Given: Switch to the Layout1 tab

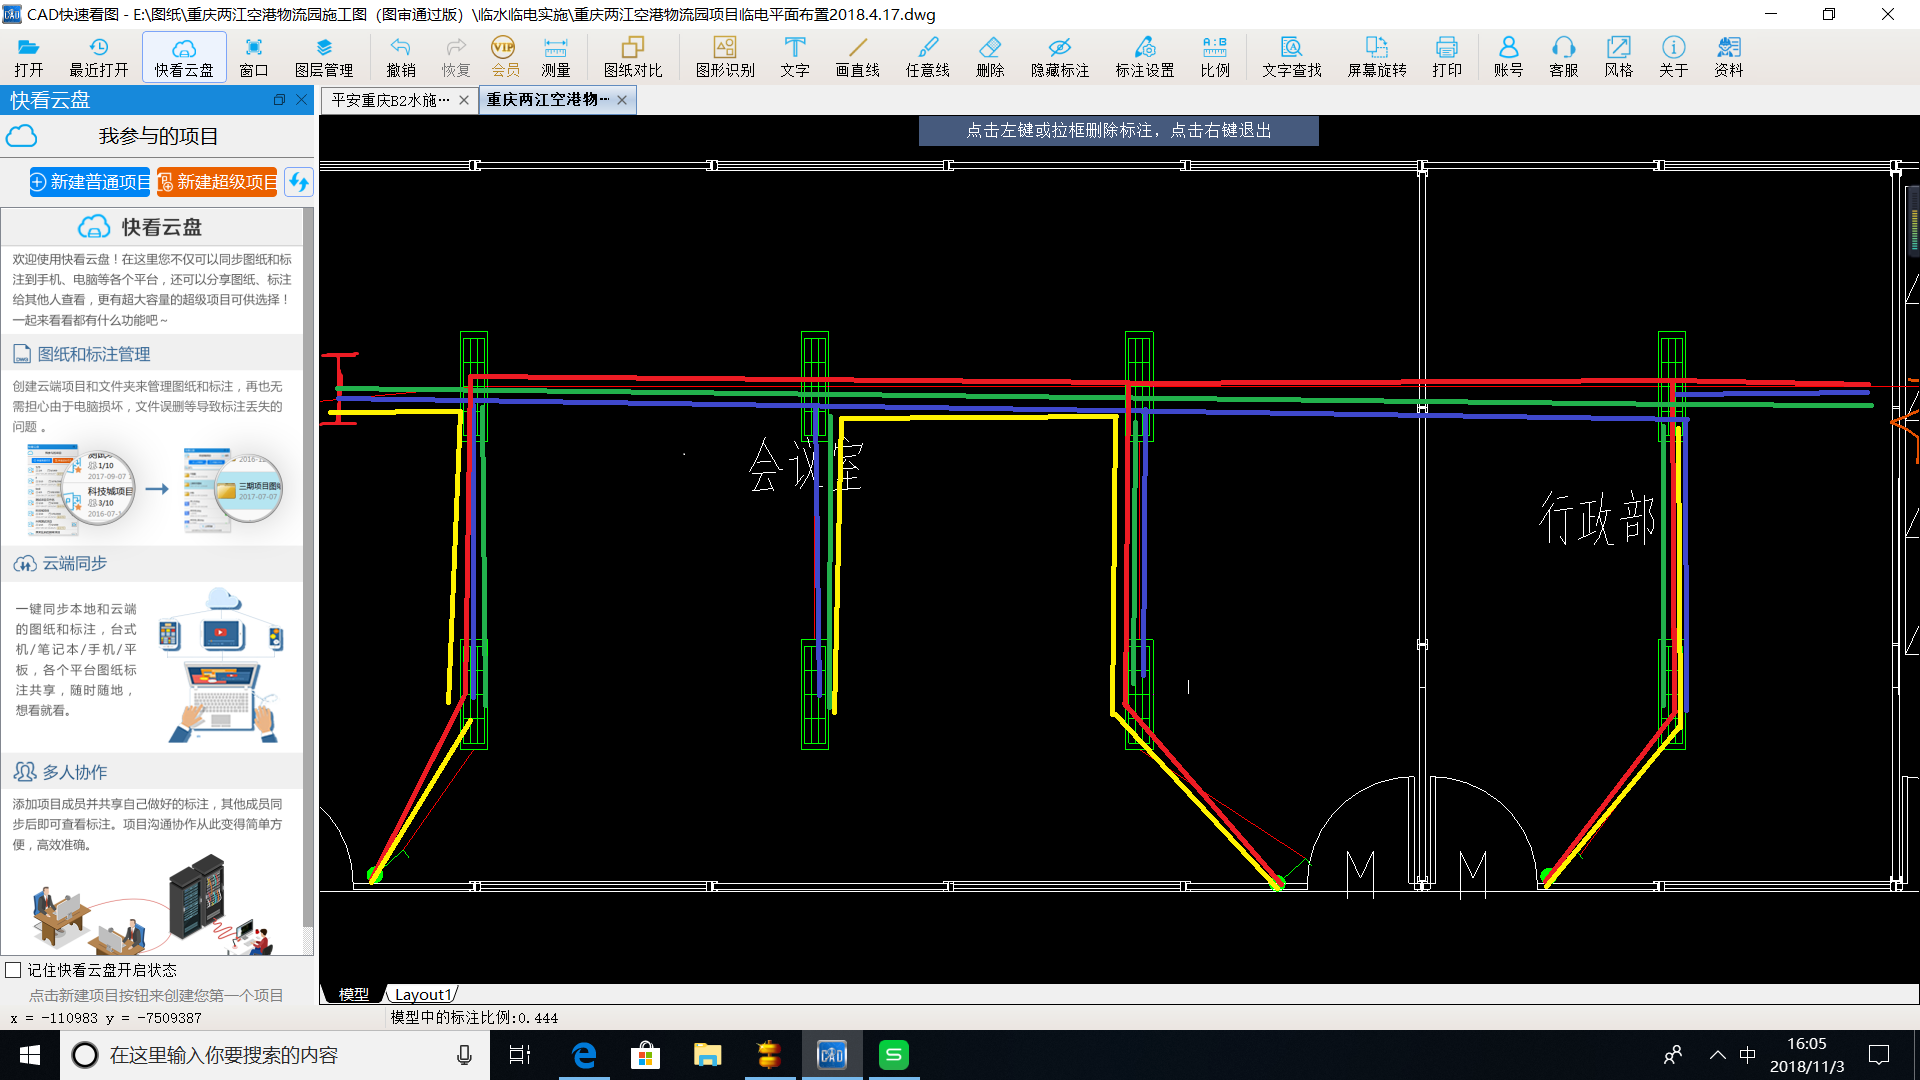Looking at the screenshot, I should (x=422, y=994).
